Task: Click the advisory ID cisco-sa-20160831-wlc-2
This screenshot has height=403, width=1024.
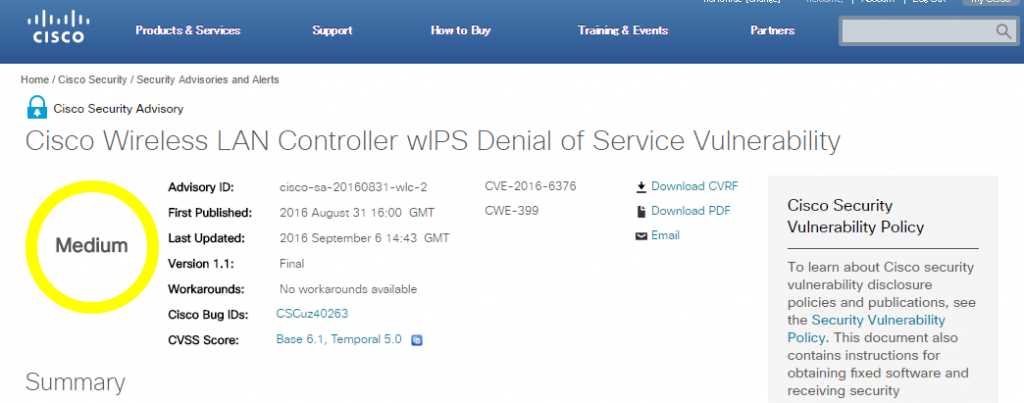Action: [353, 187]
